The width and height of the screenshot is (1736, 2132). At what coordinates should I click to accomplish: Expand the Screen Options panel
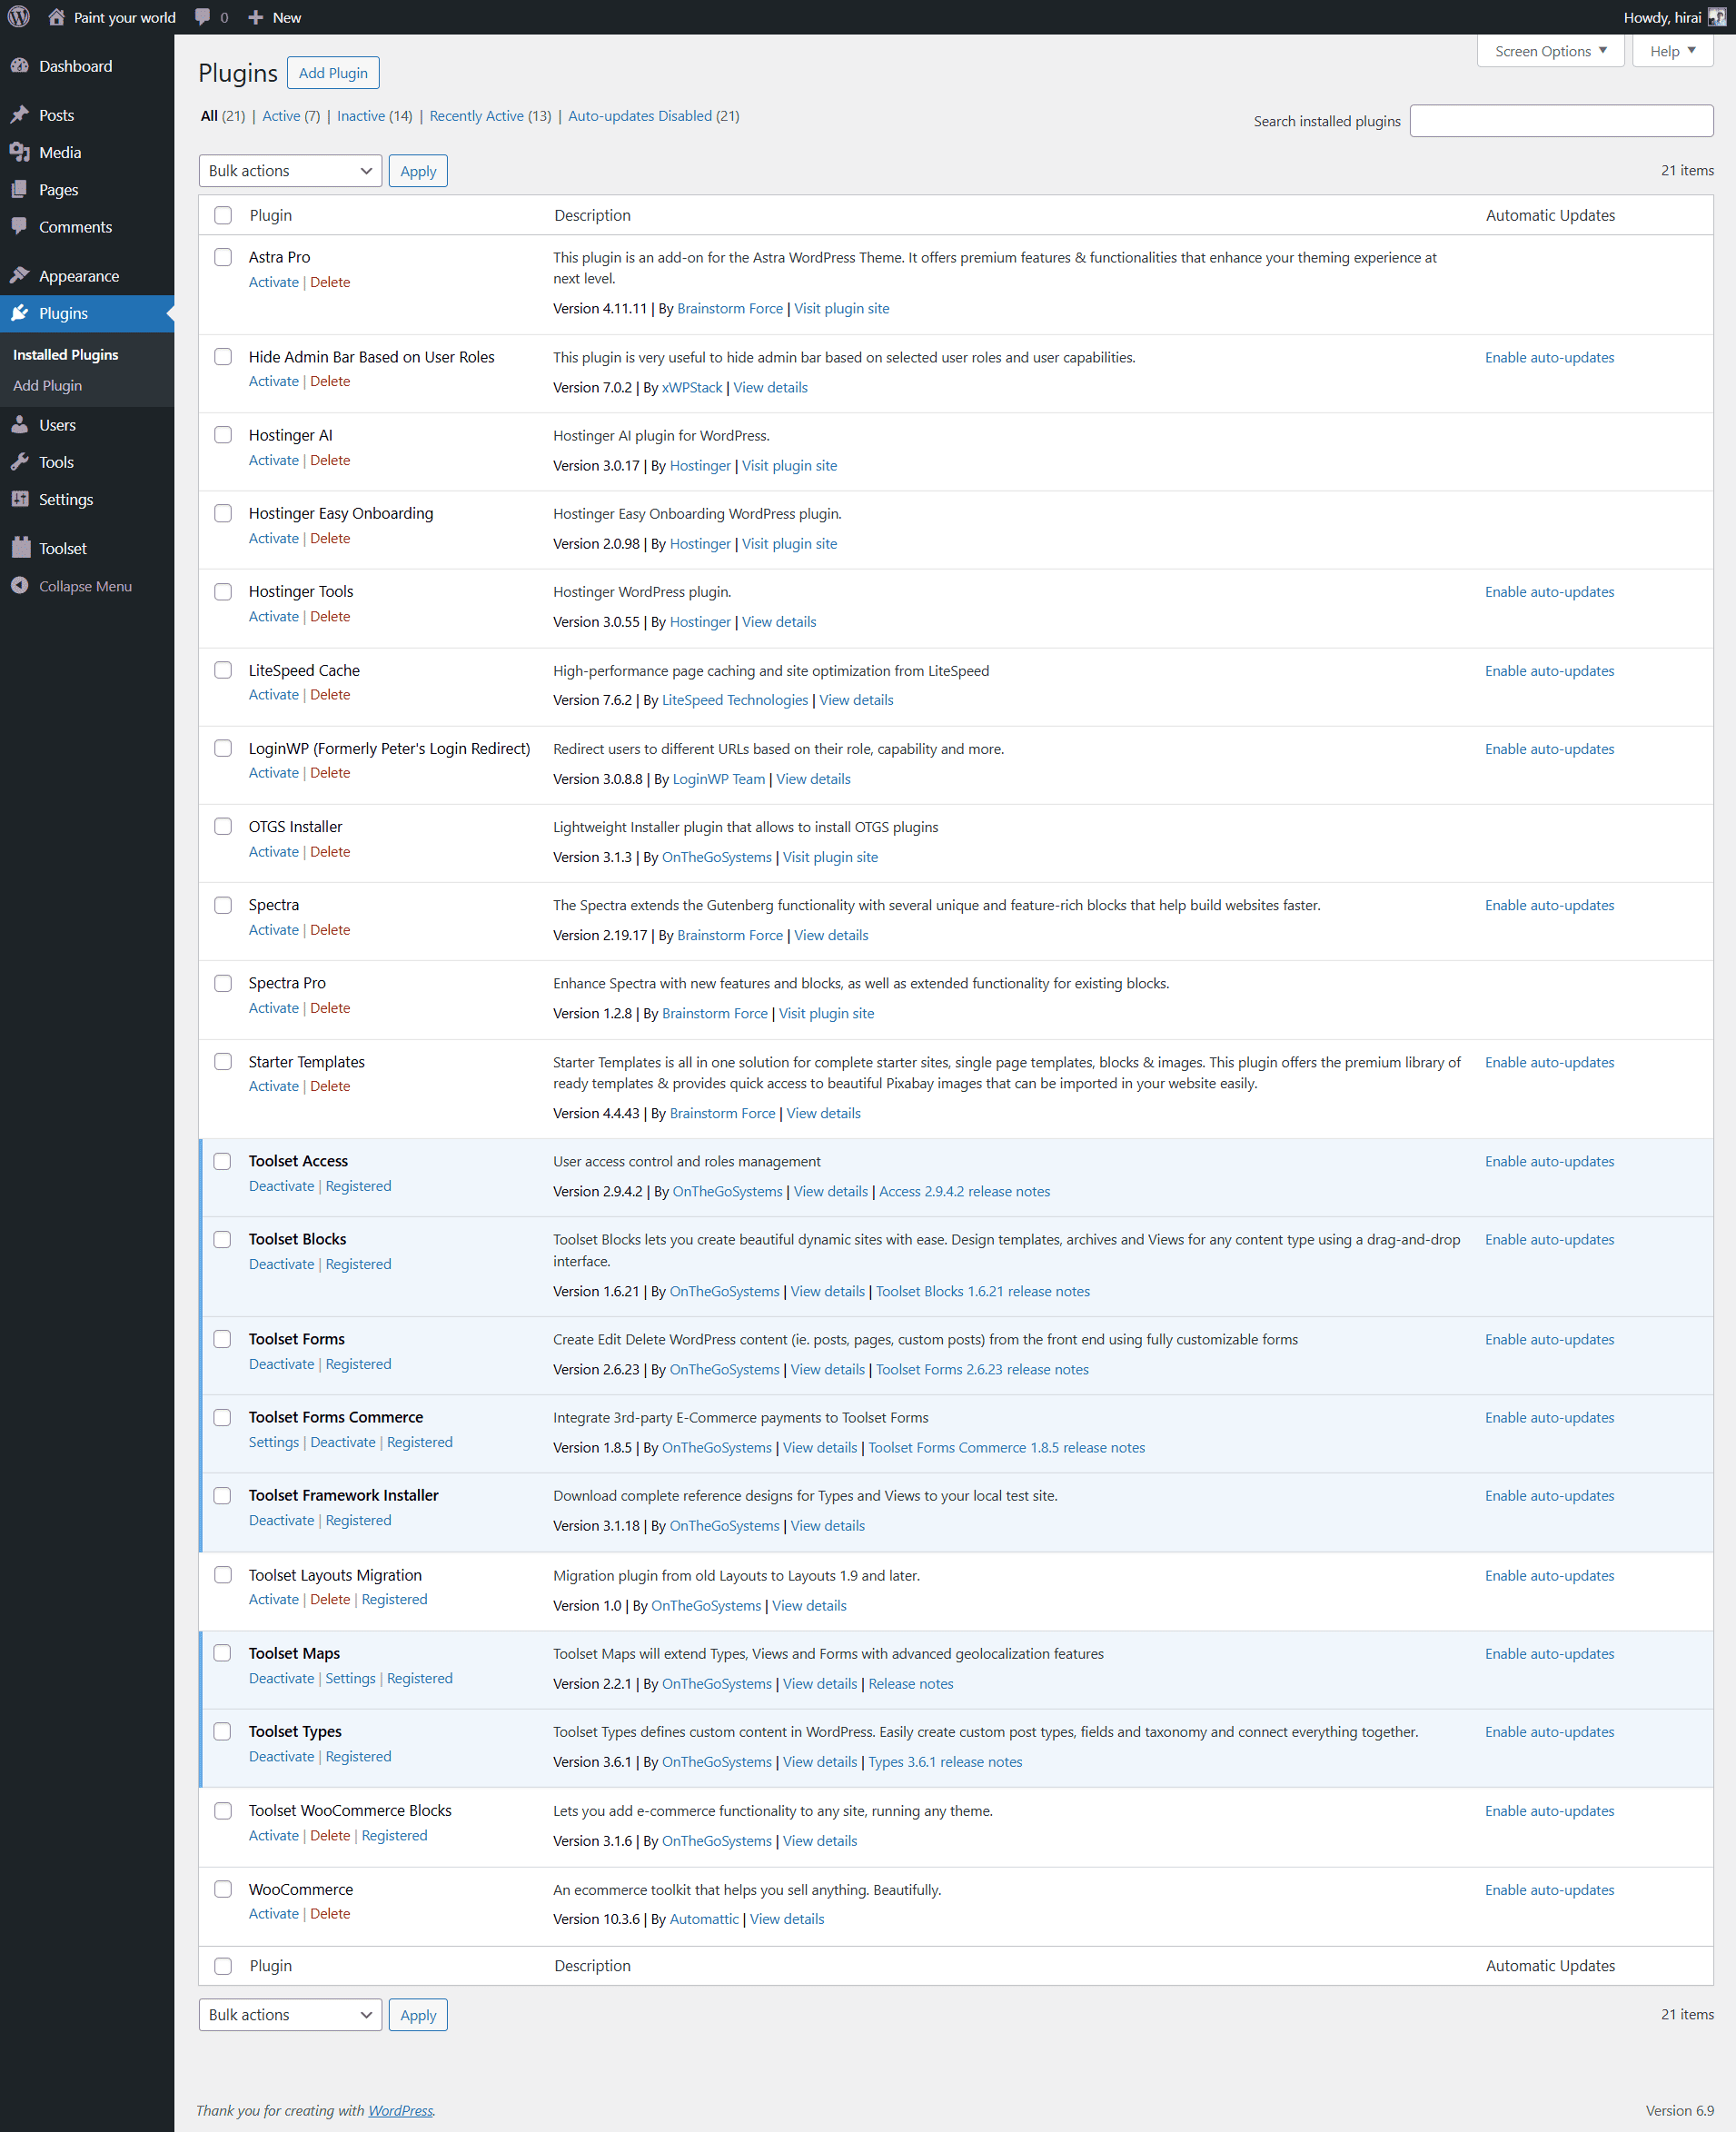click(x=1549, y=51)
